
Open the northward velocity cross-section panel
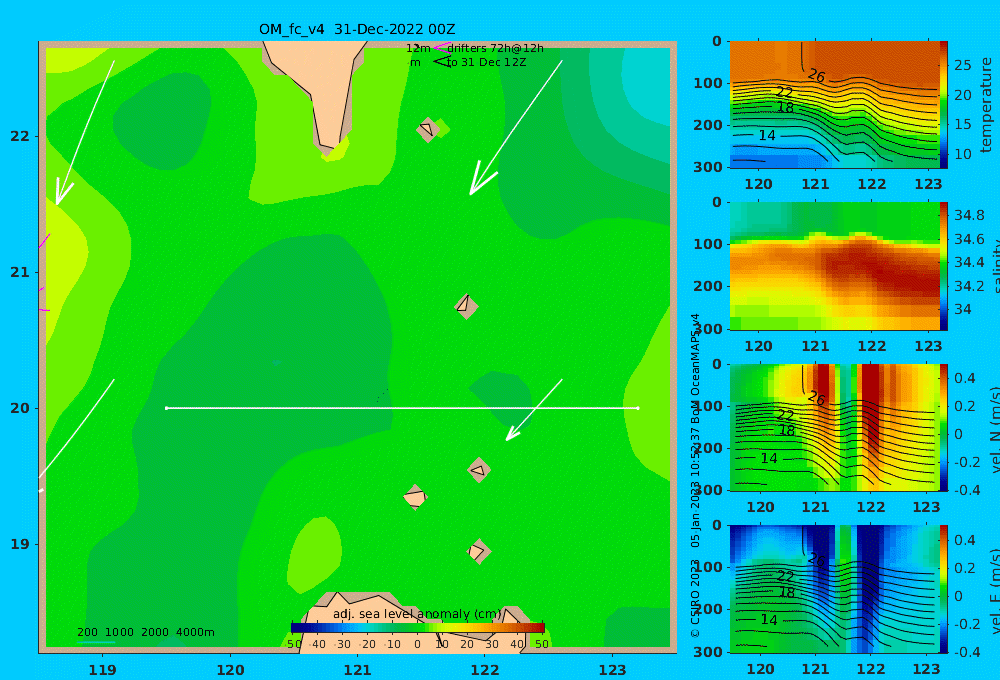835,427
